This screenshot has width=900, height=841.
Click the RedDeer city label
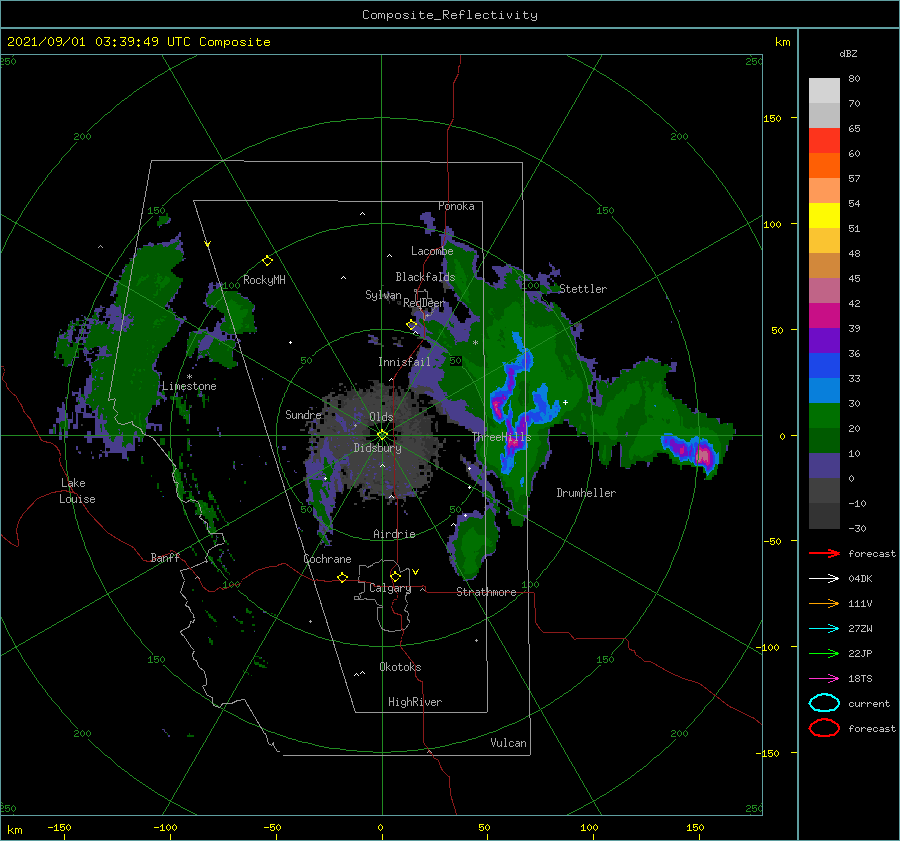pyautogui.click(x=424, y=303)
